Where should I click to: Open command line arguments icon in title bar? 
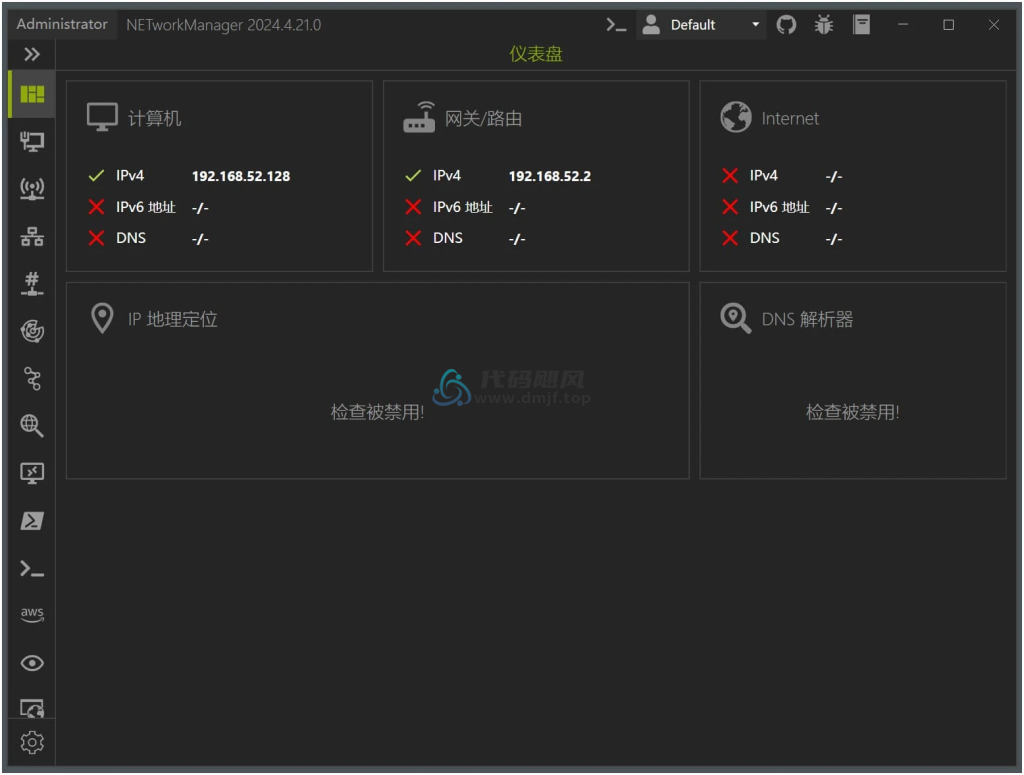coord(616,25)
